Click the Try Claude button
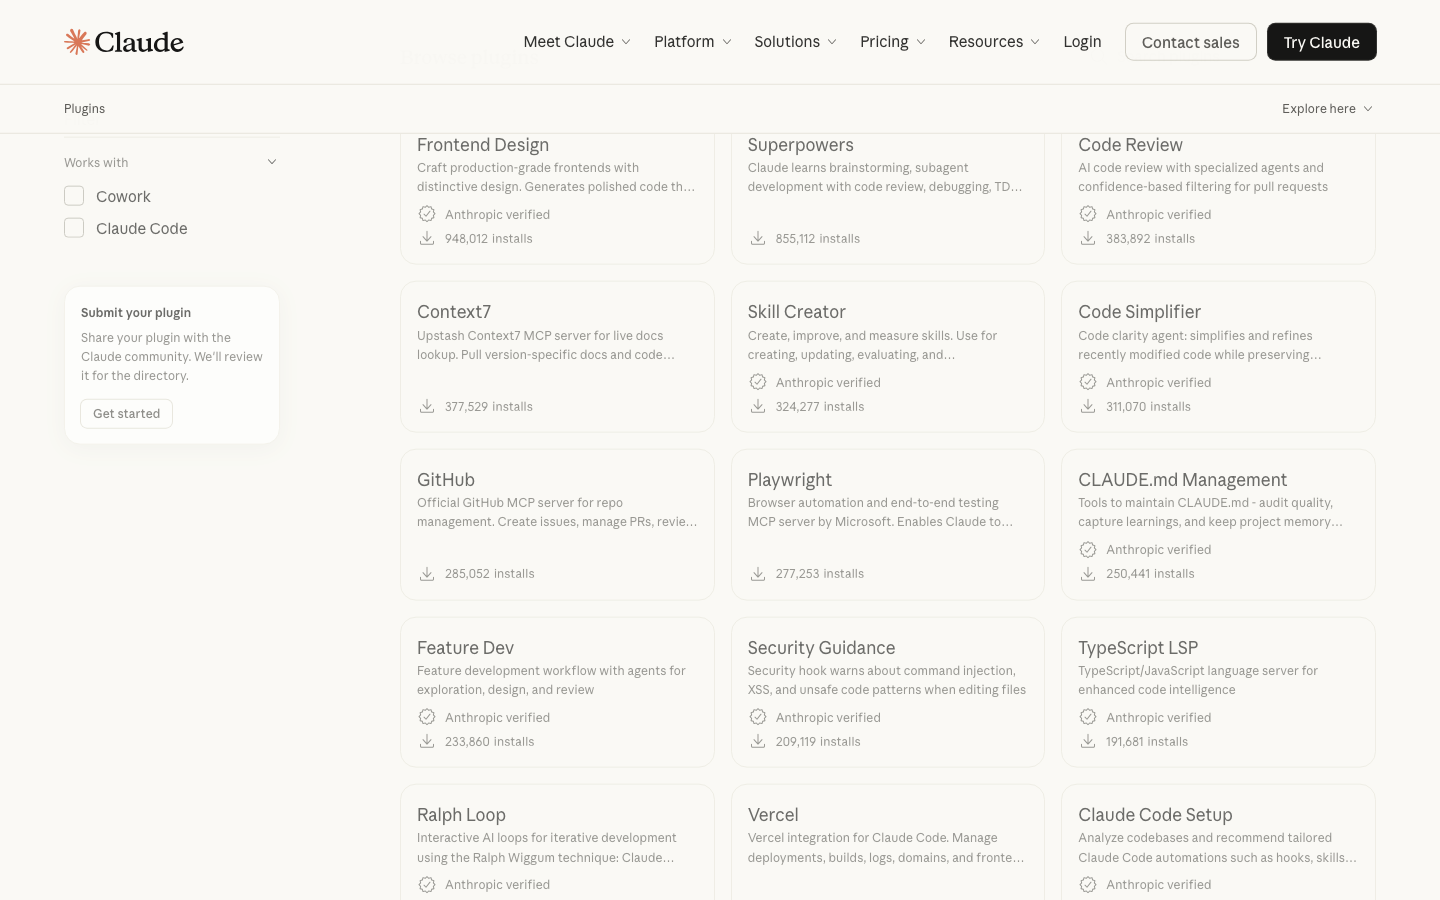Image resolution: width=1440 pixels, height=900 pixels. click(1321, 42)
